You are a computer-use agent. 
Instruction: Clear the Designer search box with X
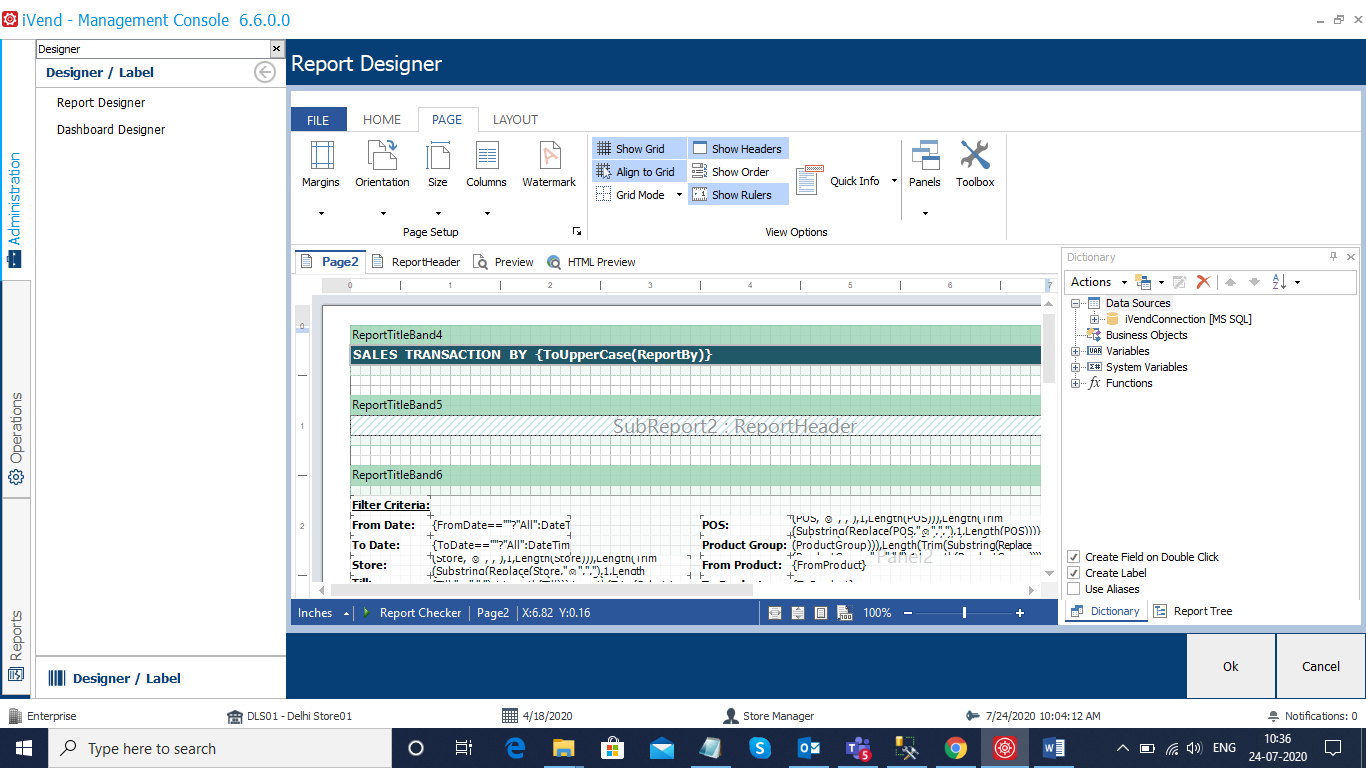pos(277,49)
